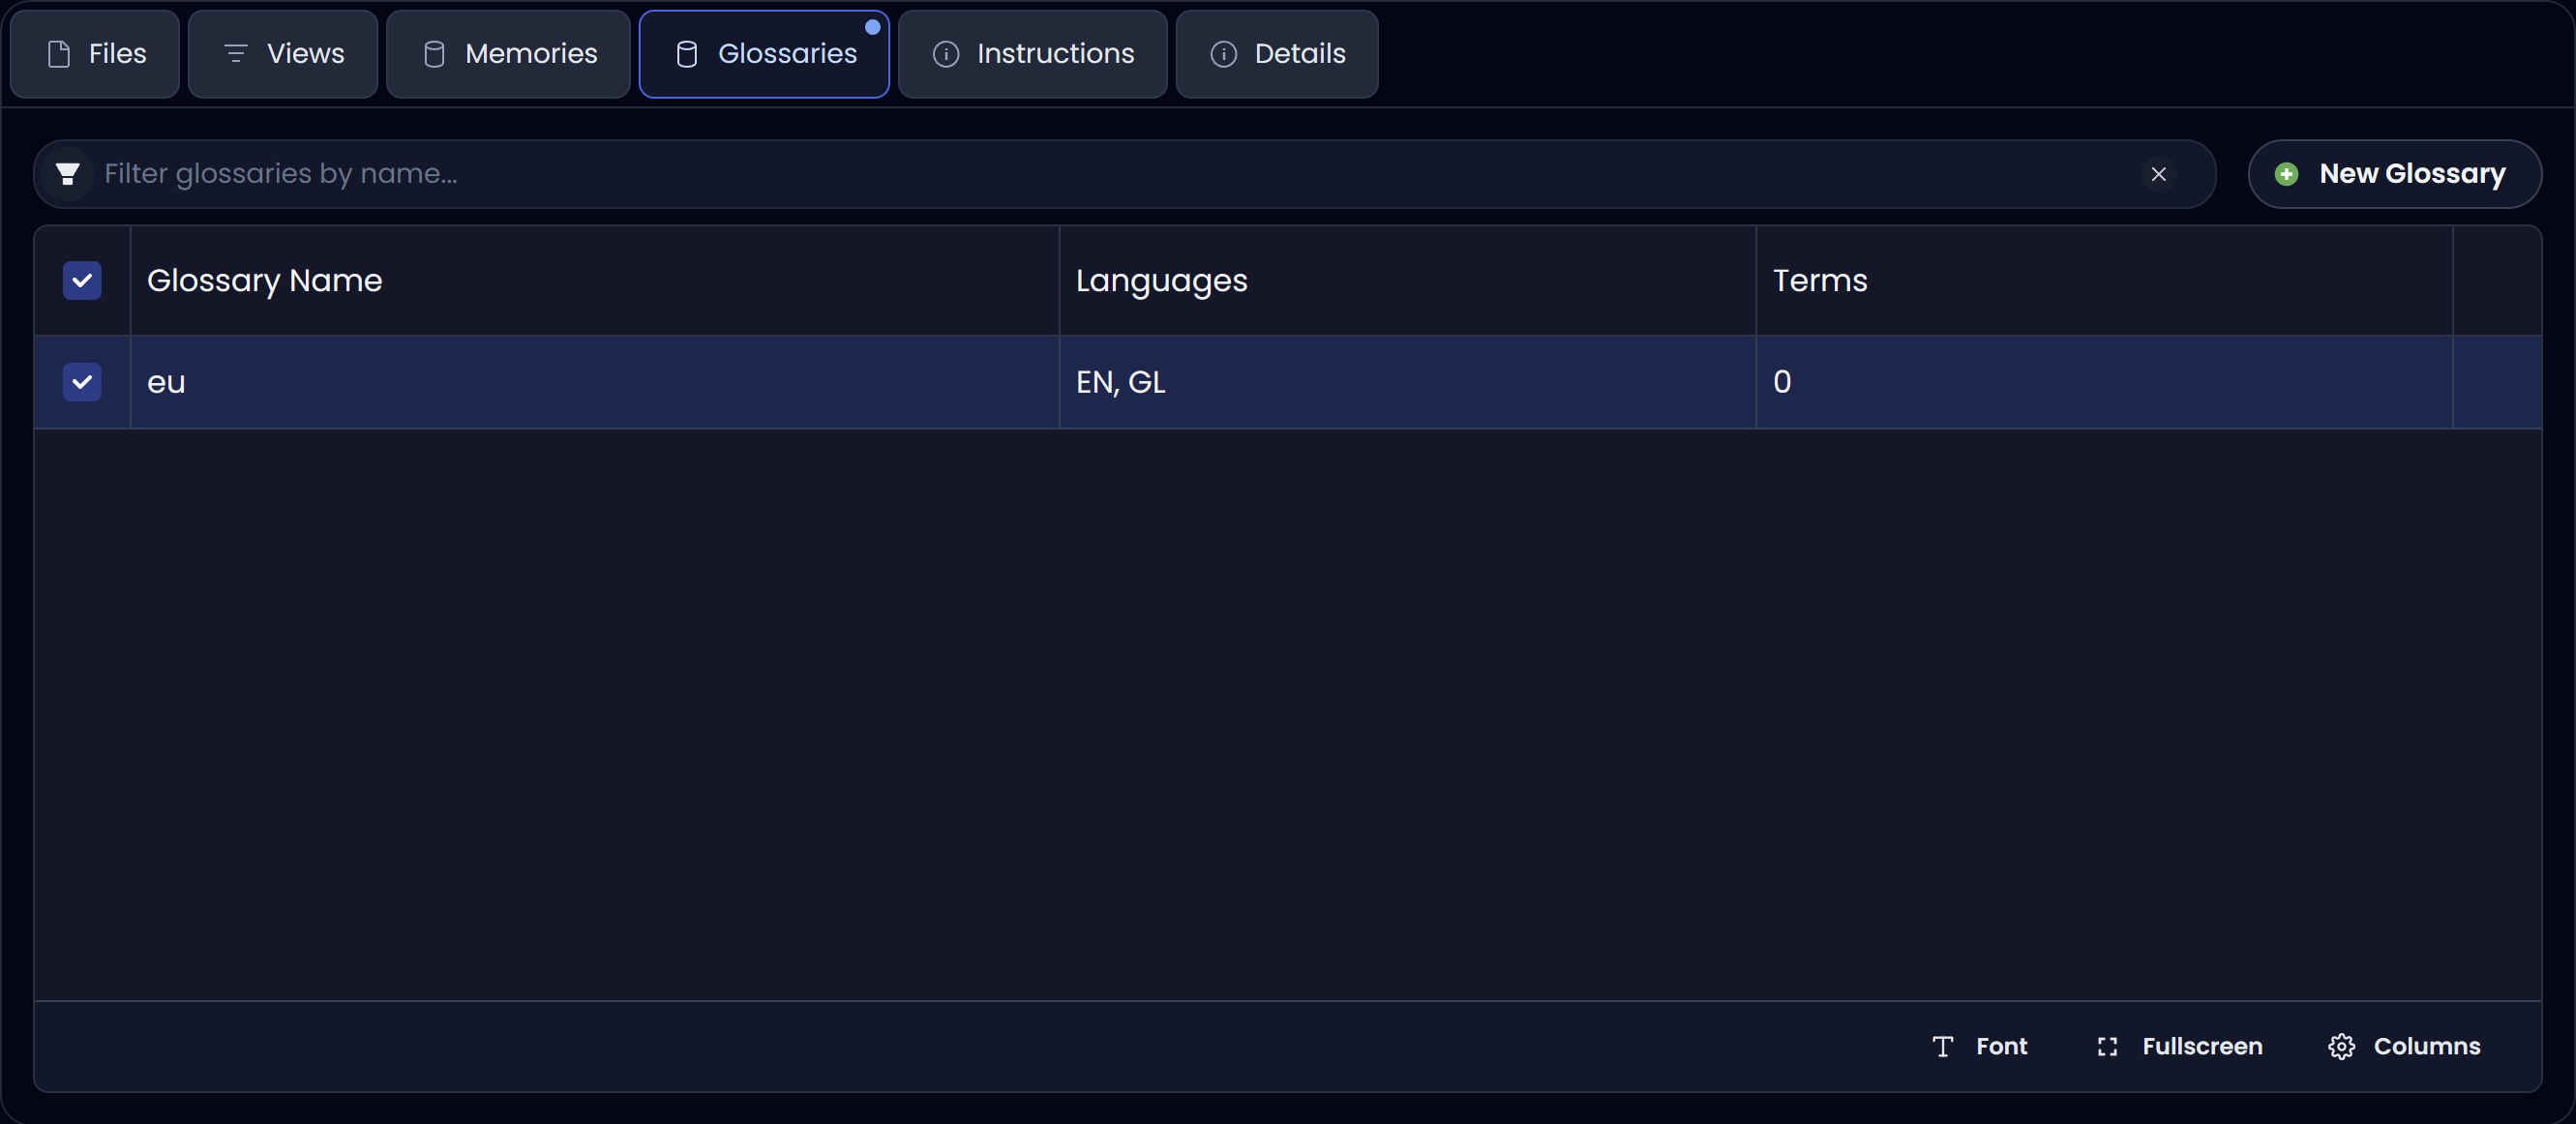Click the filter glossaries input field

pos(800,173)
